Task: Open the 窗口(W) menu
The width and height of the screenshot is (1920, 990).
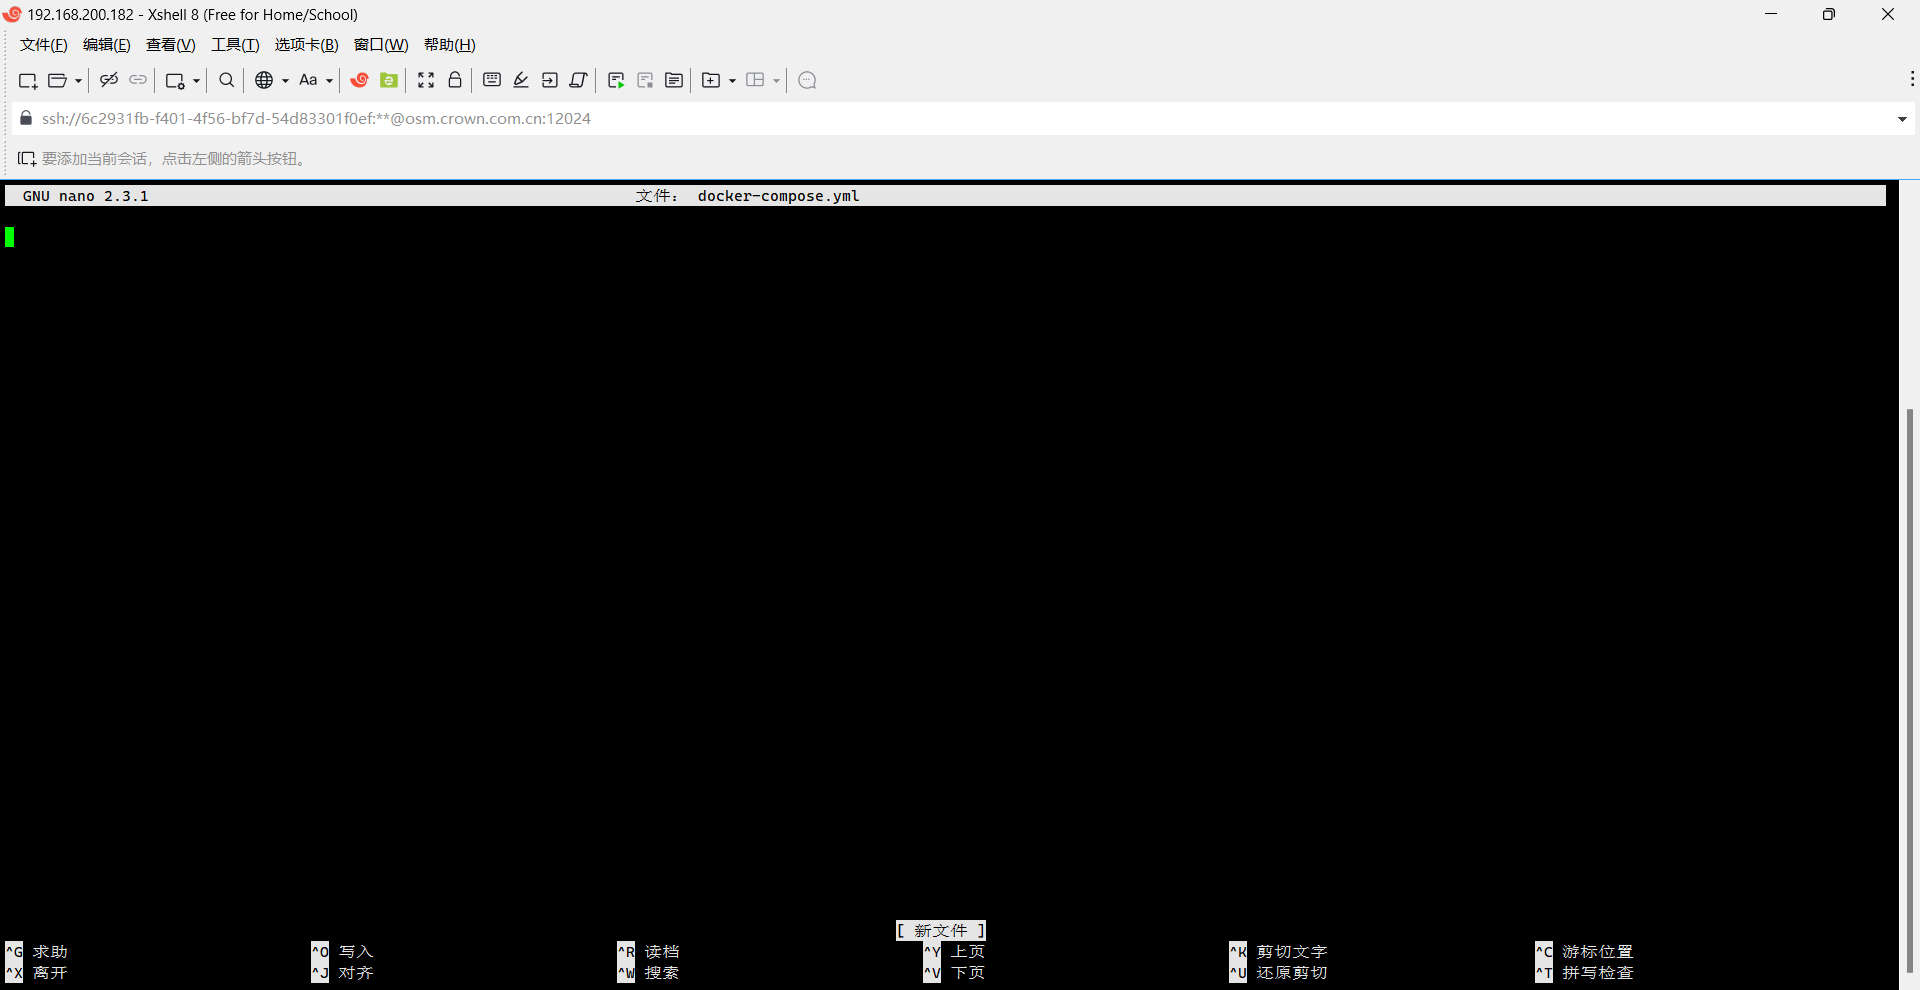Action: (x=381, y=45)
